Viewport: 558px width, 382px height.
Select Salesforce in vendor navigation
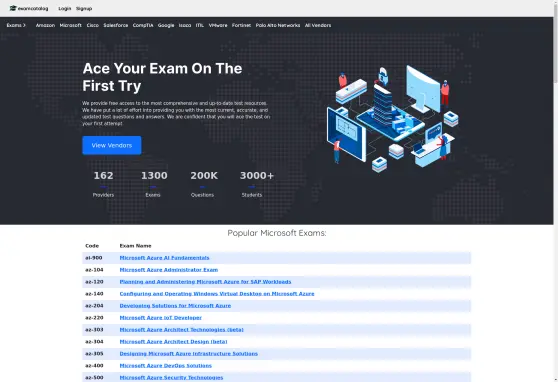tap(116, 25)
